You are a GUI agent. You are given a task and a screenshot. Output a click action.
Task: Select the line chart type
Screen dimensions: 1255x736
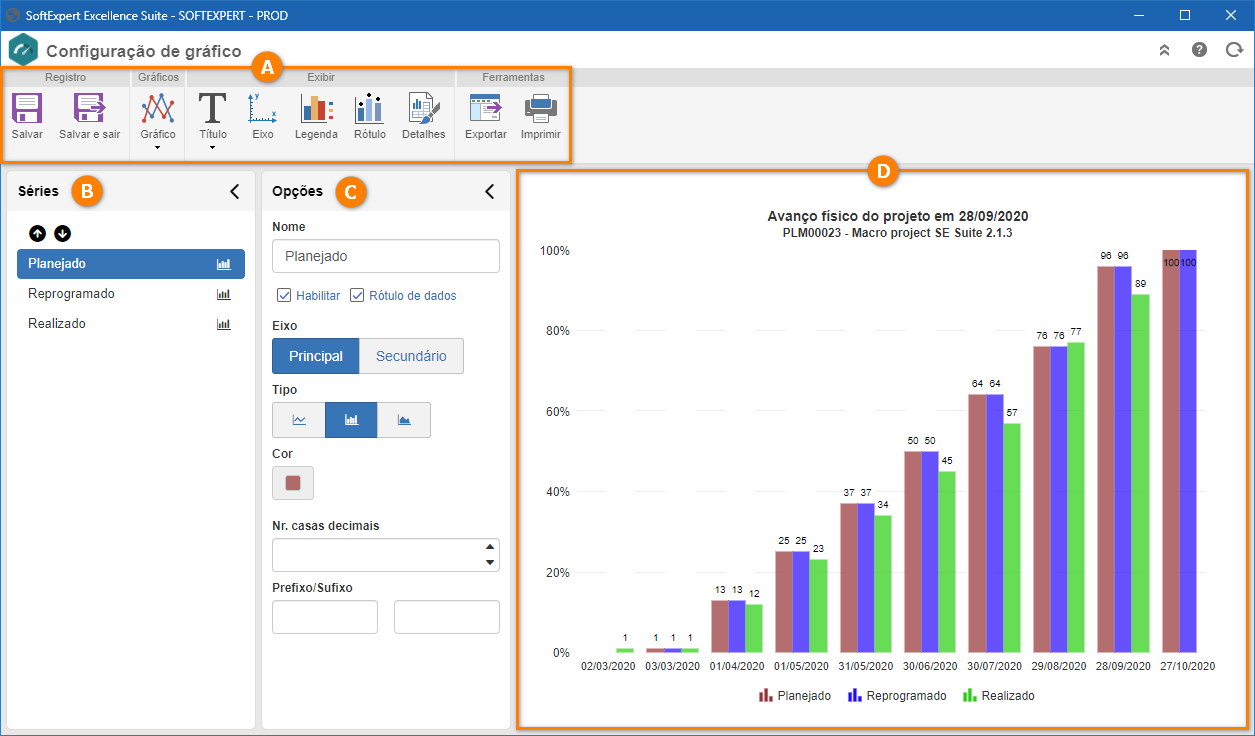click(299, 420)
